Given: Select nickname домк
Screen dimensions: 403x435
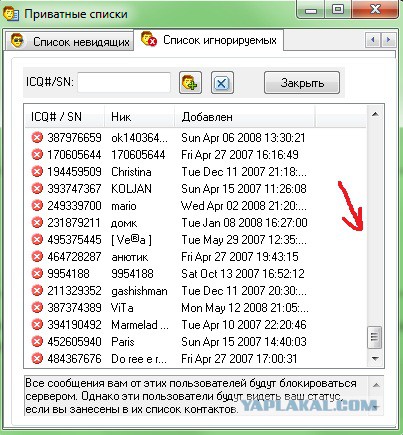Looking at the screenshot, I should click(124, 223).
